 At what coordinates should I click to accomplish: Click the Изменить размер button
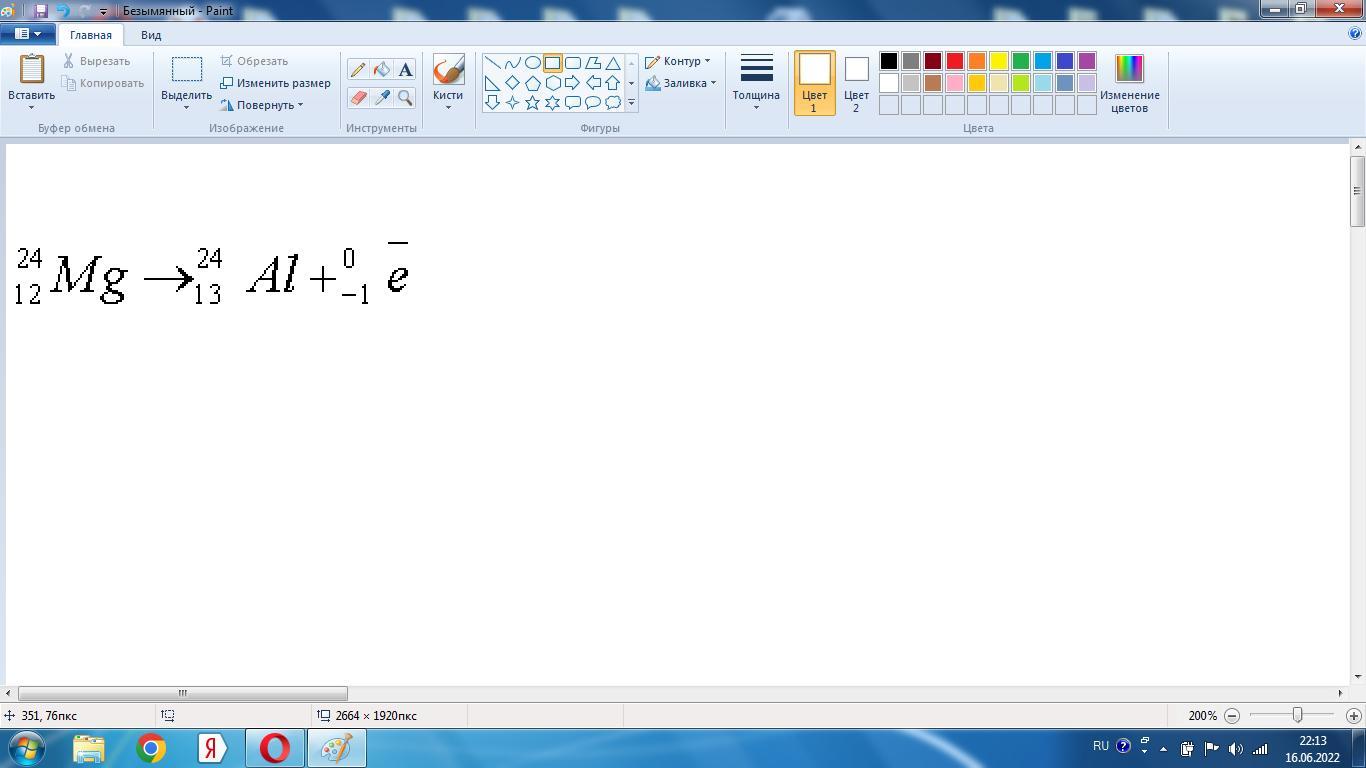click(x=275, y=83)
